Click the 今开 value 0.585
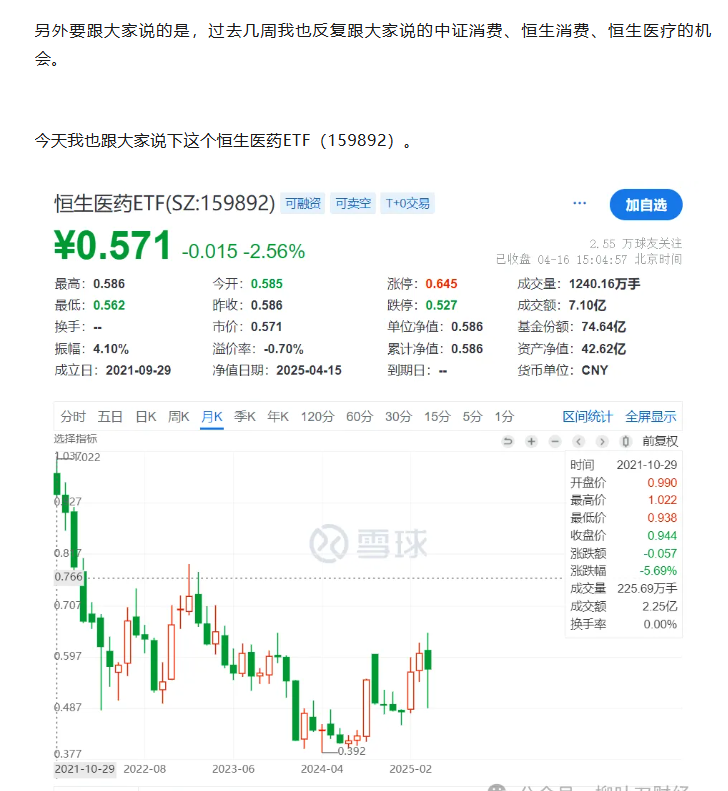 [x=267, y=284]
